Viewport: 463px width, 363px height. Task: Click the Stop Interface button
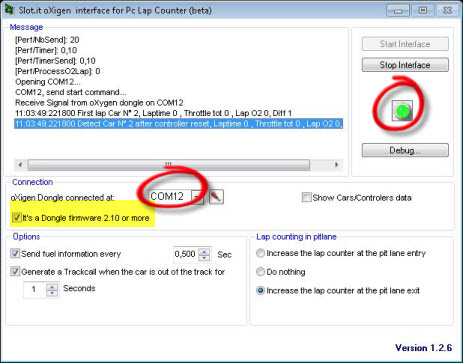coord(405,65)
